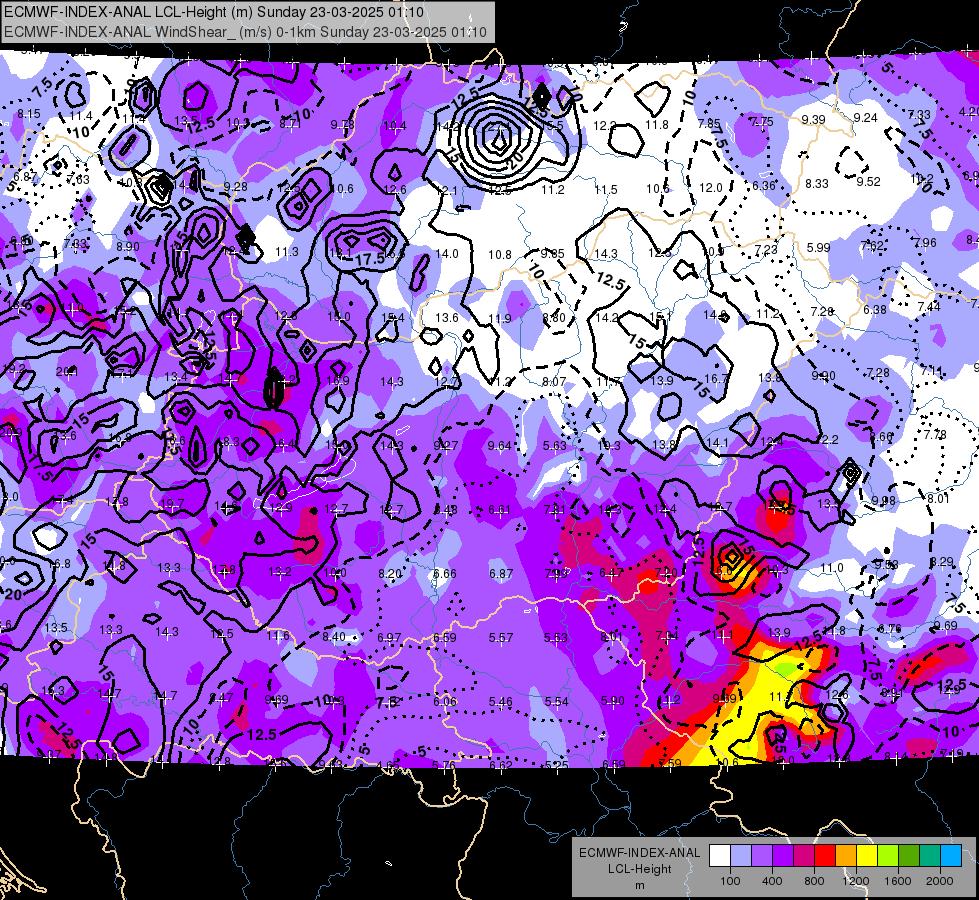The height and width of the screenshot is (900, 979).
Task: Click the wind shear value 8.07
Action: (x=554, y=382)
